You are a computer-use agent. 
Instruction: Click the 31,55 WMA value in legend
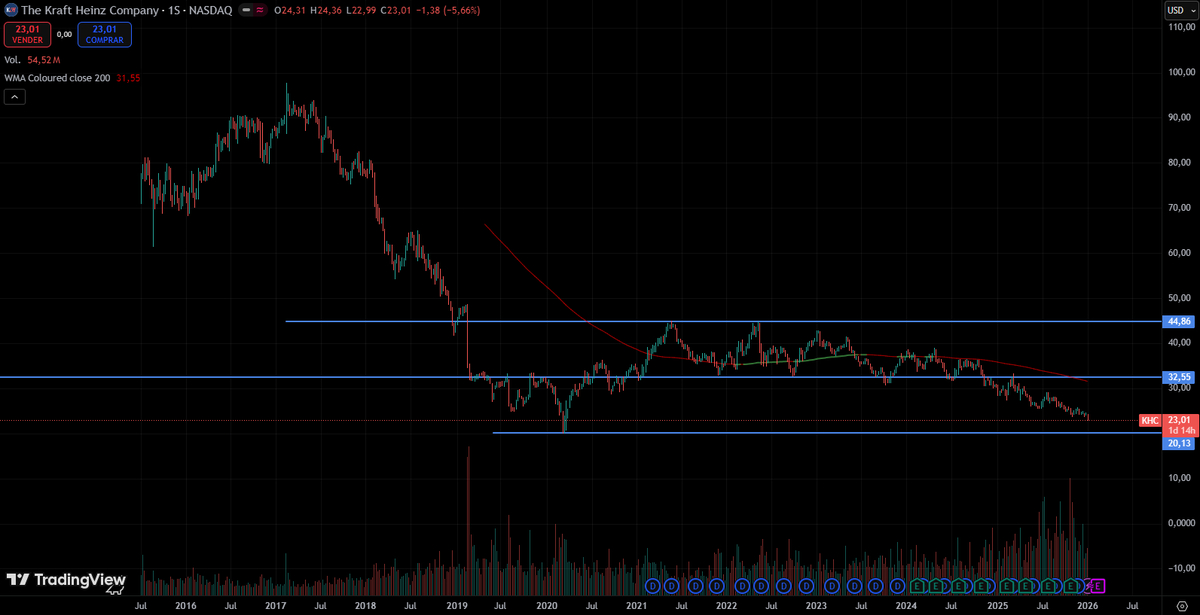(129, 78)
